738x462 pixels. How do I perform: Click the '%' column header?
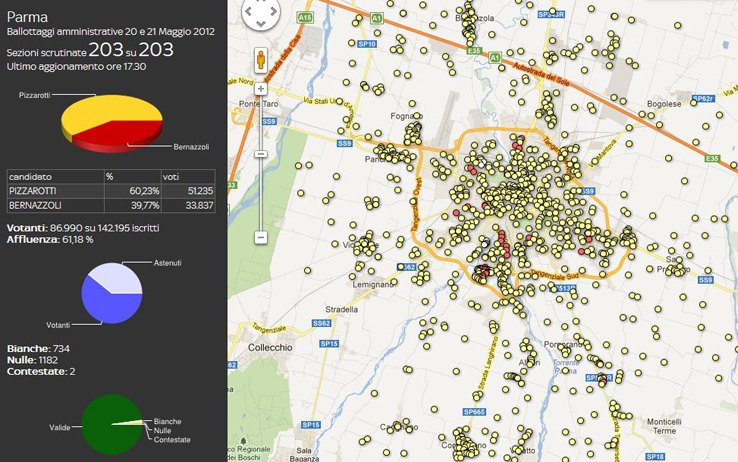[x=132, y=176]
